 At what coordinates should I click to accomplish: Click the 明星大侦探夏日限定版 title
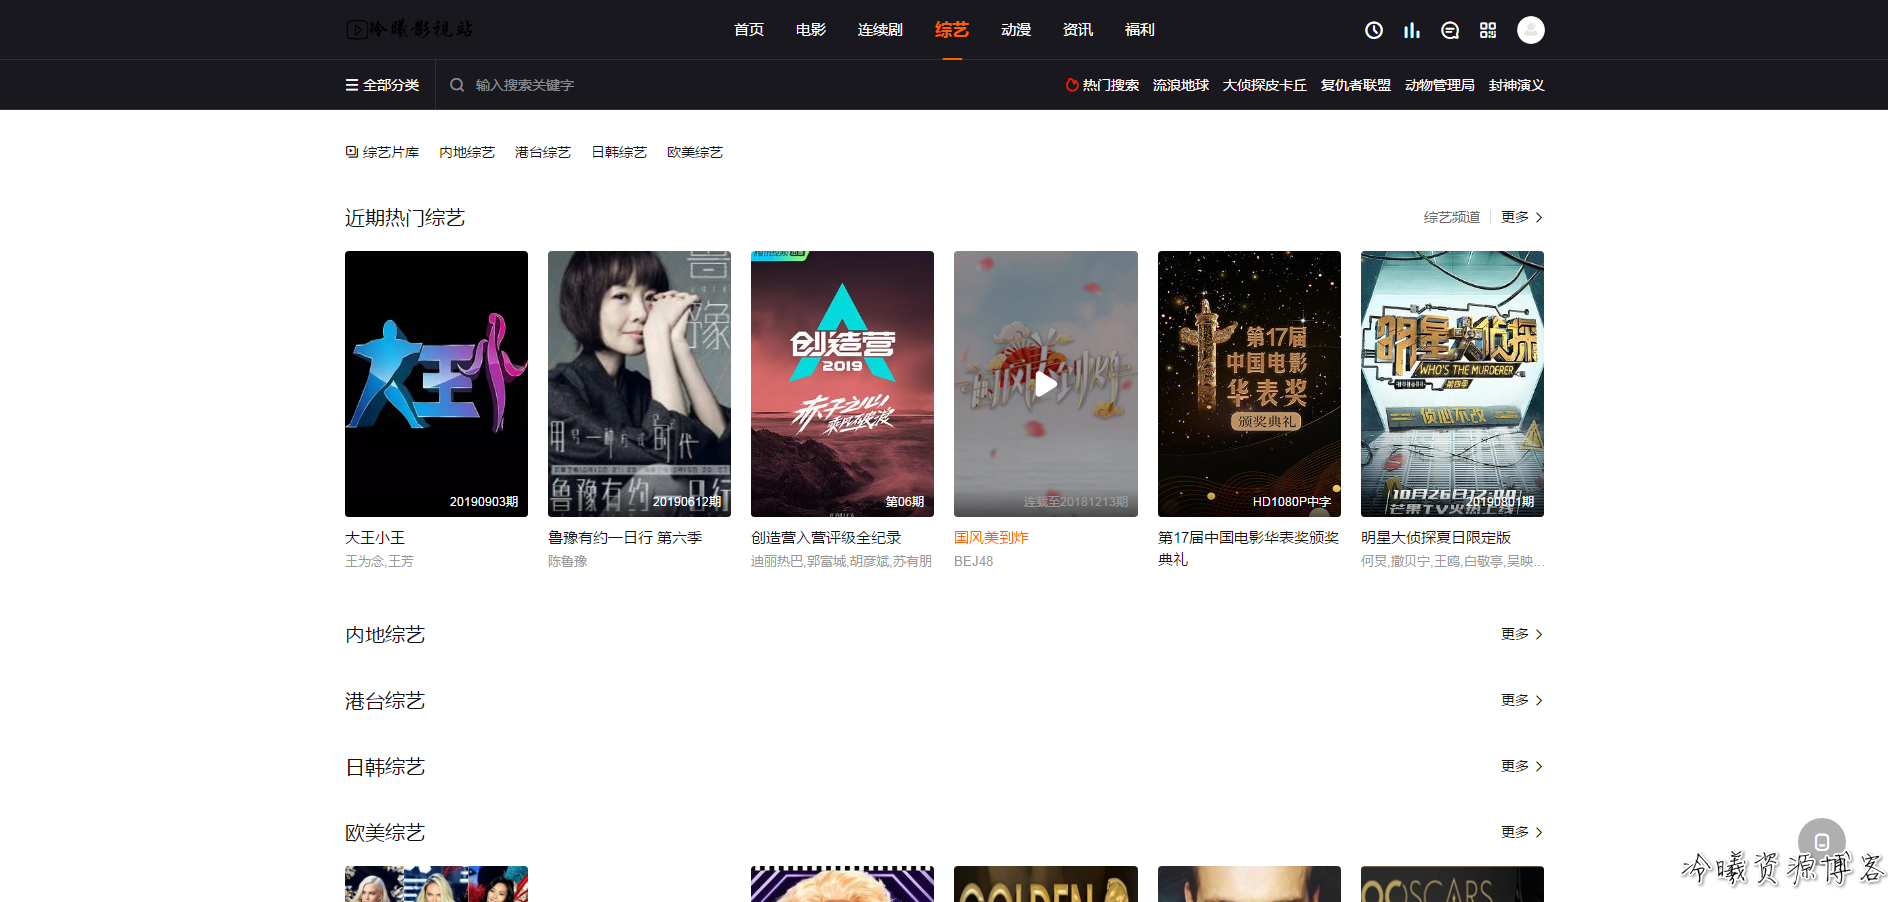(x=1436, y=538)
